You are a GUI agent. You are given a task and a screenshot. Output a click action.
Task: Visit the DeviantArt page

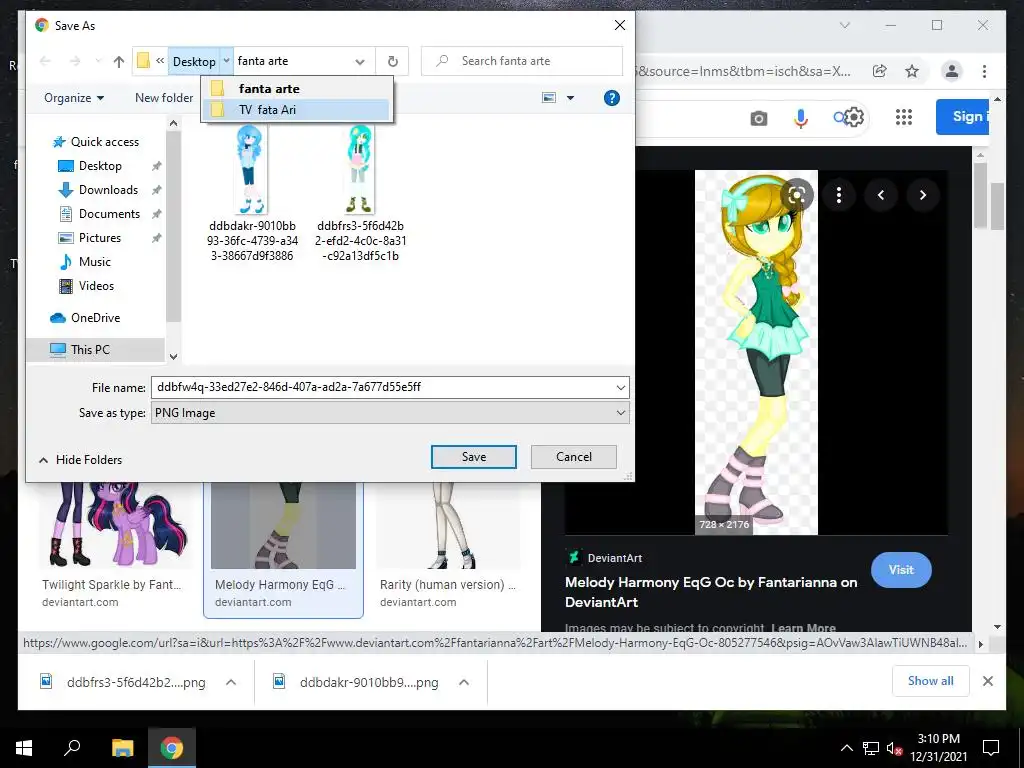point(901,569)
